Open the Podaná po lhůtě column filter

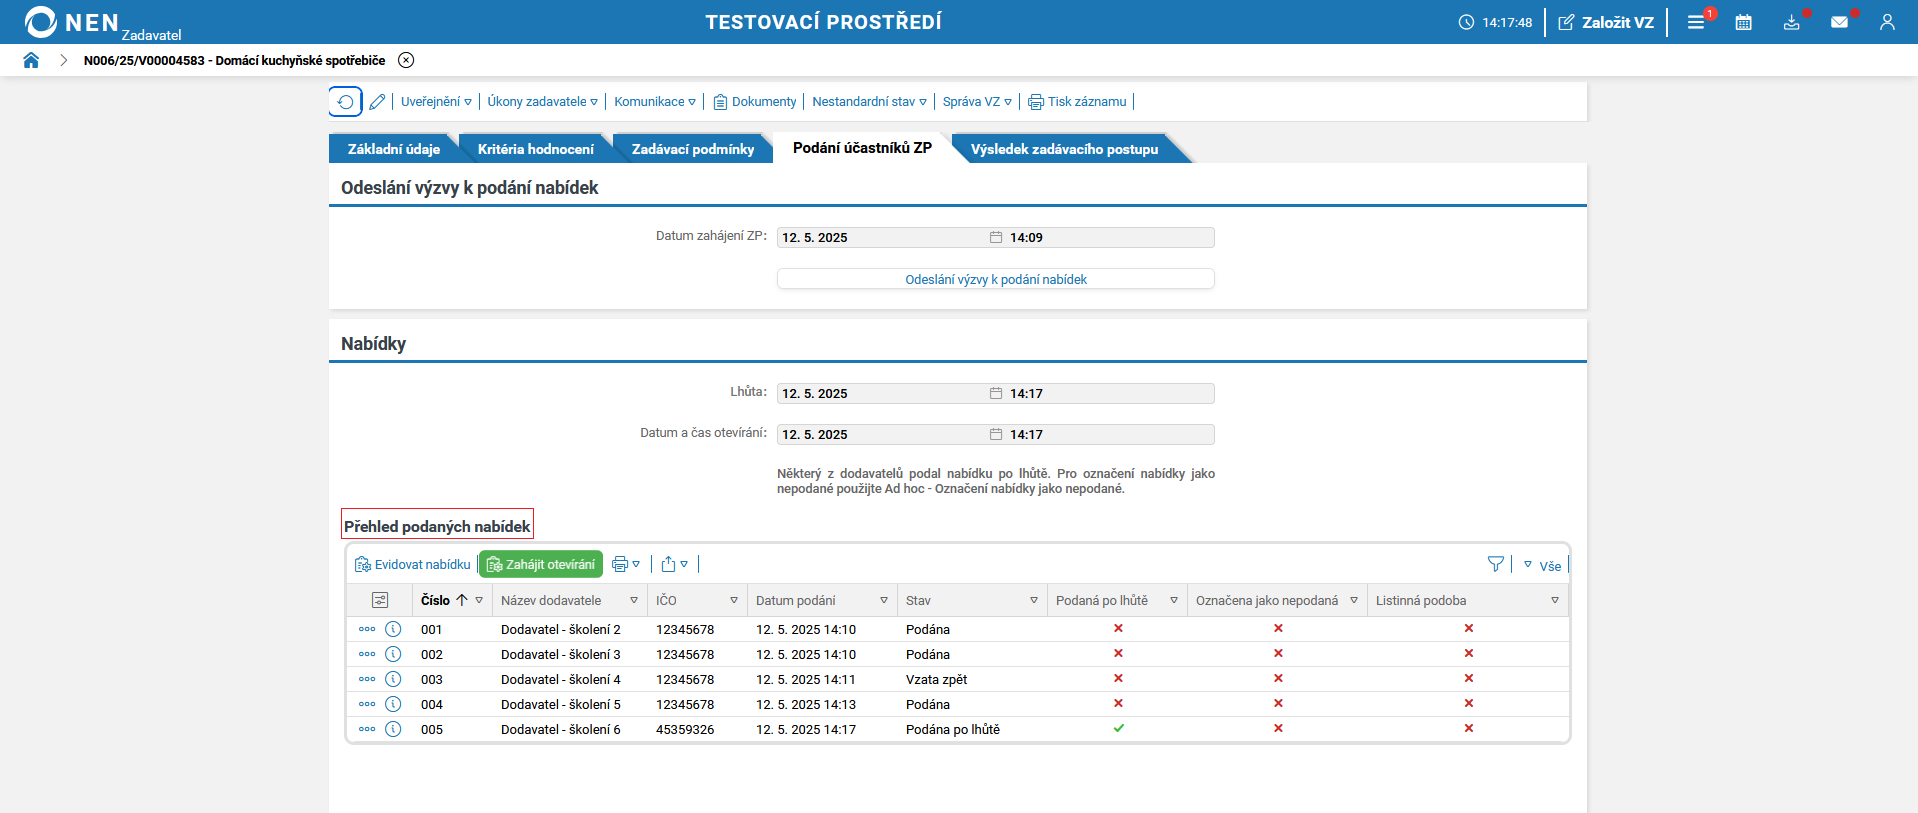1174,601
